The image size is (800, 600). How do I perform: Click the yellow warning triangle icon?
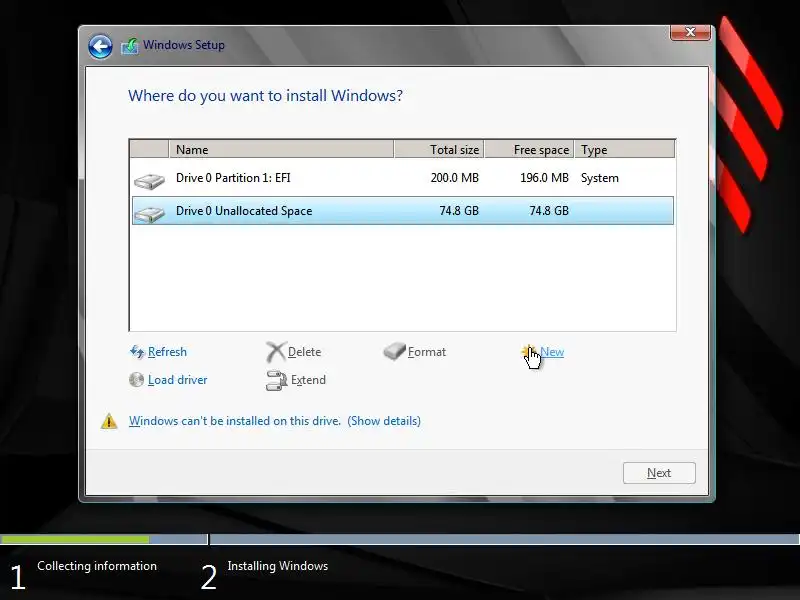click(109, 421)
